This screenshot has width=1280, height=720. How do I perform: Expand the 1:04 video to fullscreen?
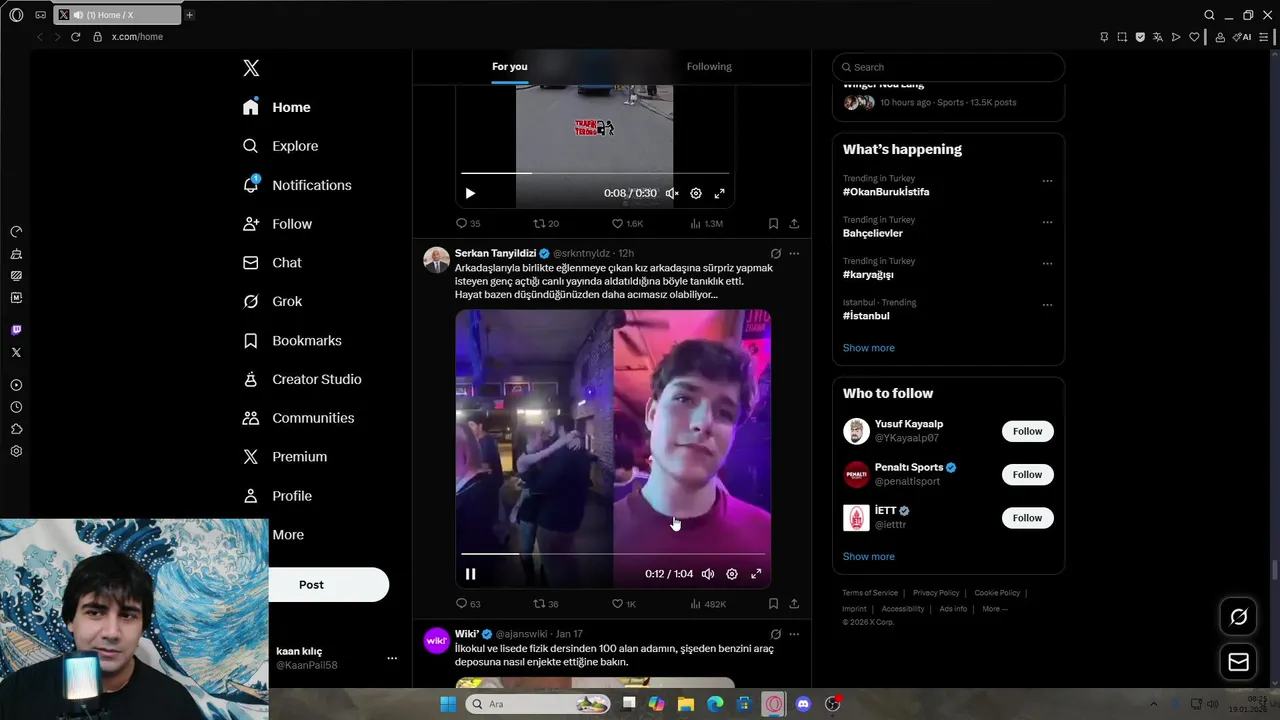pyautogui.click(x=756, y=574)
